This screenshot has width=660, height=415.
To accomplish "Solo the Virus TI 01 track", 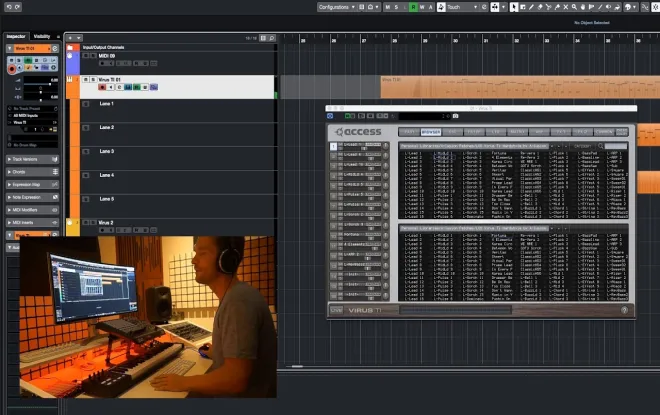I will click(93, 79).
